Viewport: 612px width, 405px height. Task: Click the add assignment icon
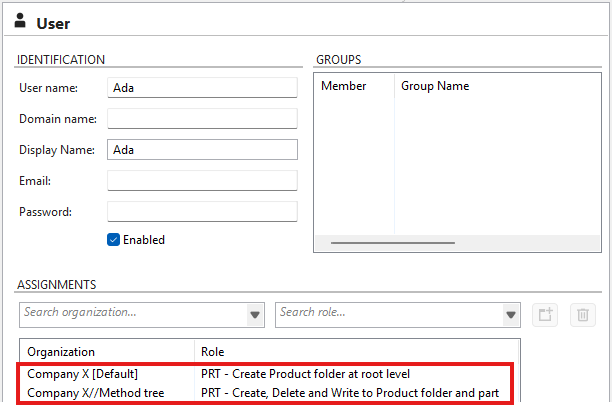point(545,314)
